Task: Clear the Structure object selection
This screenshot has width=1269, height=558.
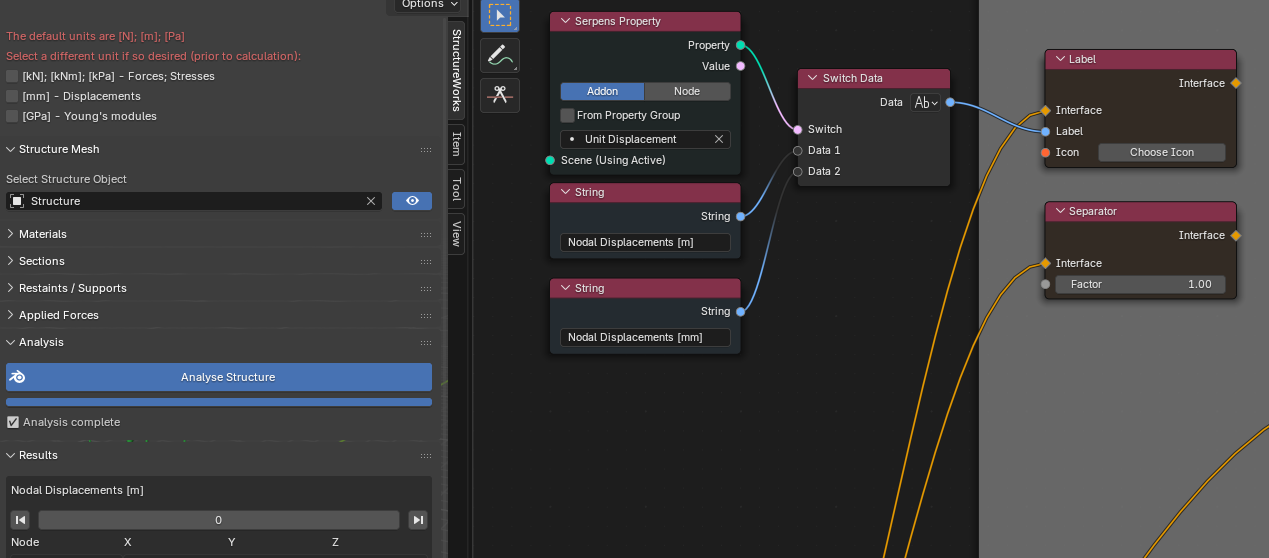Action: pyautogui.click(x=371, y=201)
